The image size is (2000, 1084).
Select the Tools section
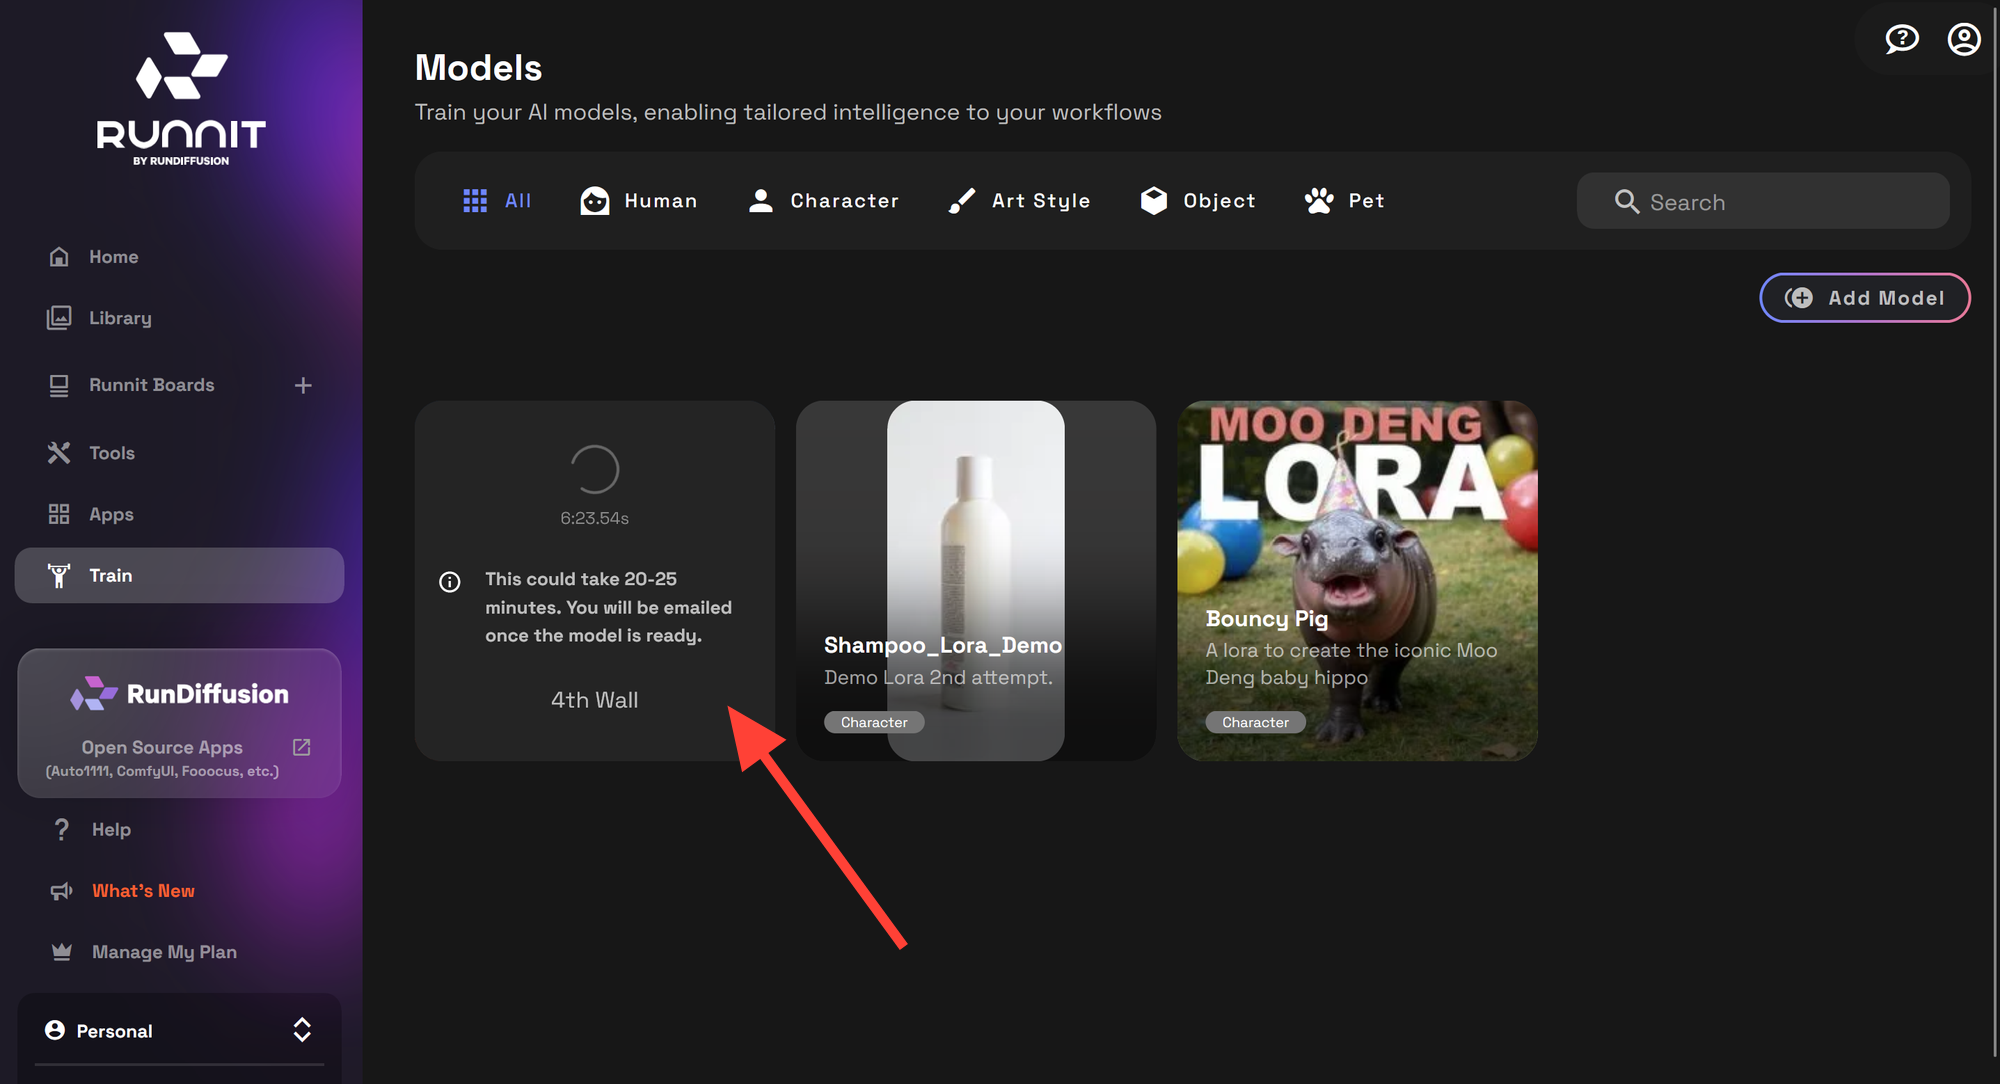click(110, 452)
